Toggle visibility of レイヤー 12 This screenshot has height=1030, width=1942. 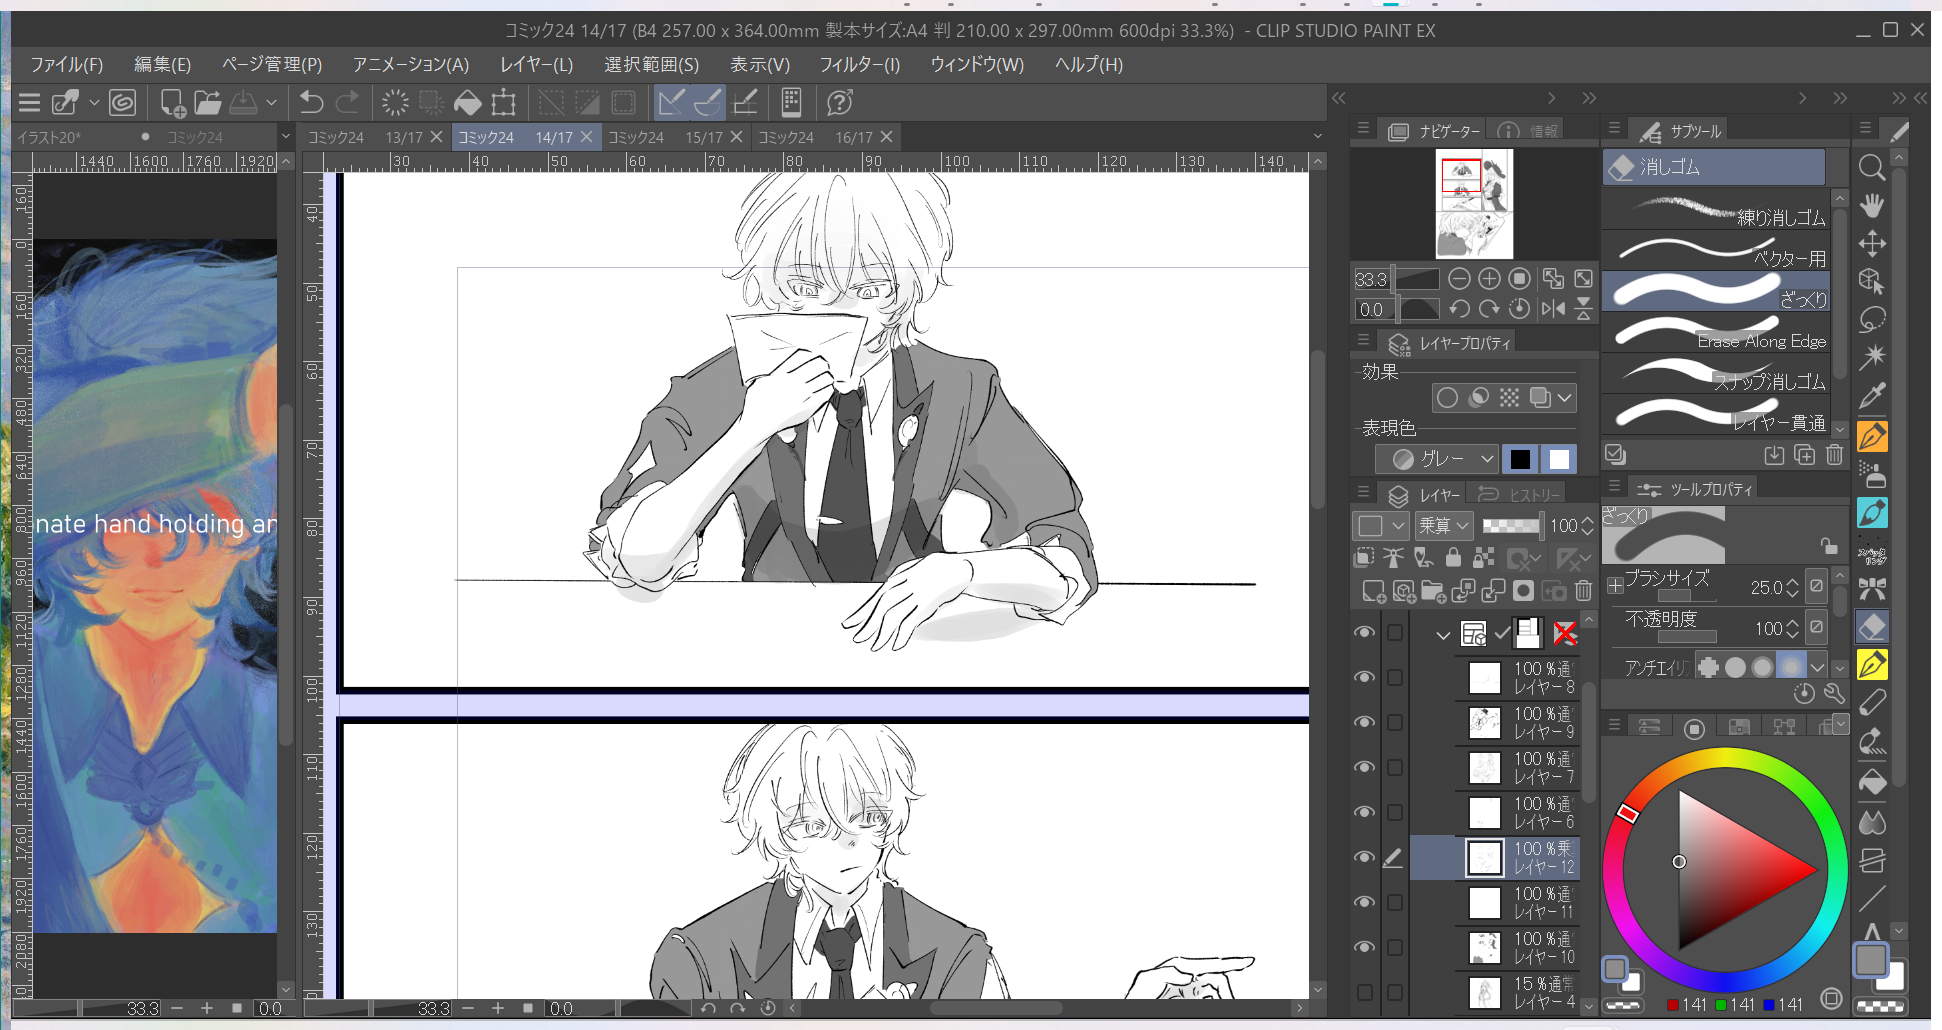point(1364,857)
